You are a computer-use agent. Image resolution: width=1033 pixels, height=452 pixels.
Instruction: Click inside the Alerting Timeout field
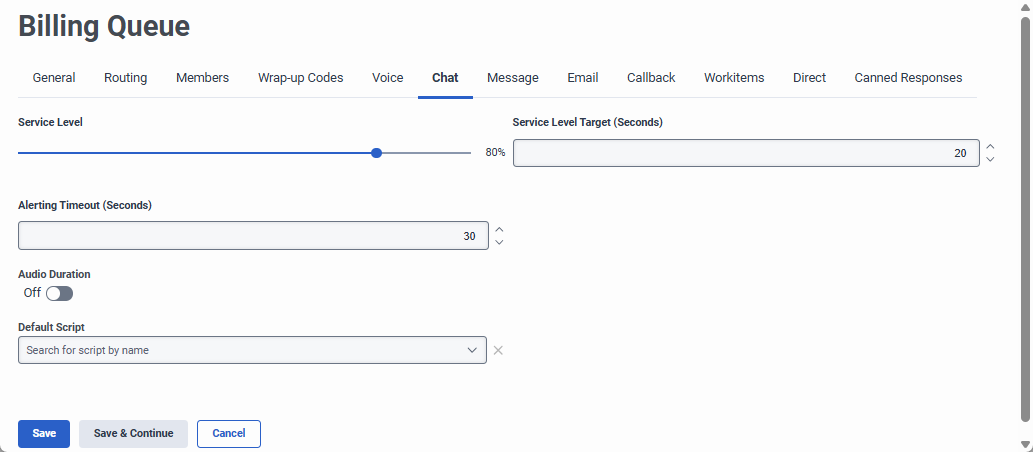tap(252, 236)
